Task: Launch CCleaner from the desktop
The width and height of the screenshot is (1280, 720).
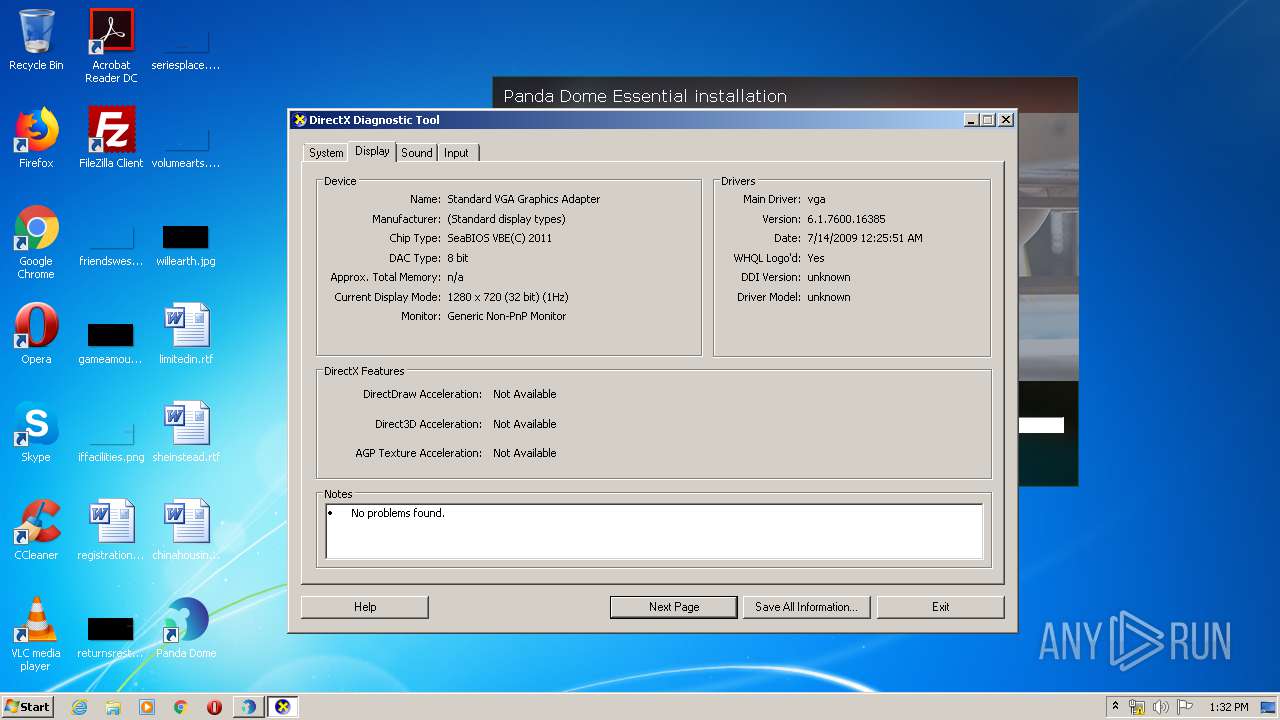Action: [36, 530]
